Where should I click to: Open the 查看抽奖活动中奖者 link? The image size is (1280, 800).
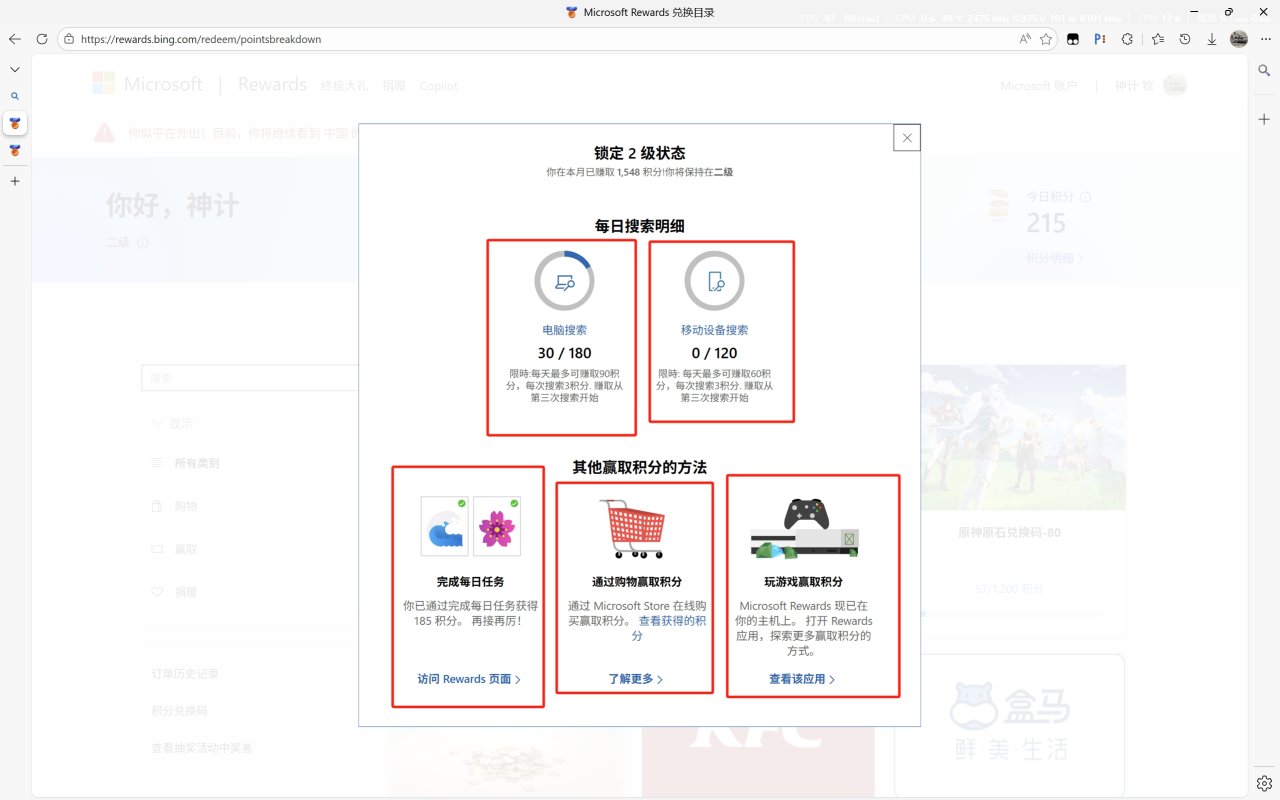coord(202,748)
